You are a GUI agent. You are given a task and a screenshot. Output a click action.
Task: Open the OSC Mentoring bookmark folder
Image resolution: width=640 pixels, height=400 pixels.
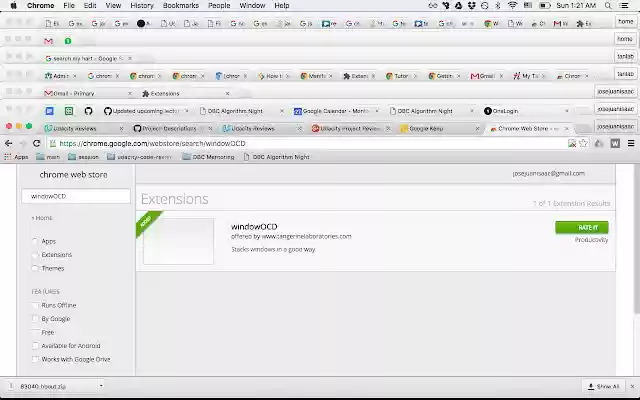(208, 157)
